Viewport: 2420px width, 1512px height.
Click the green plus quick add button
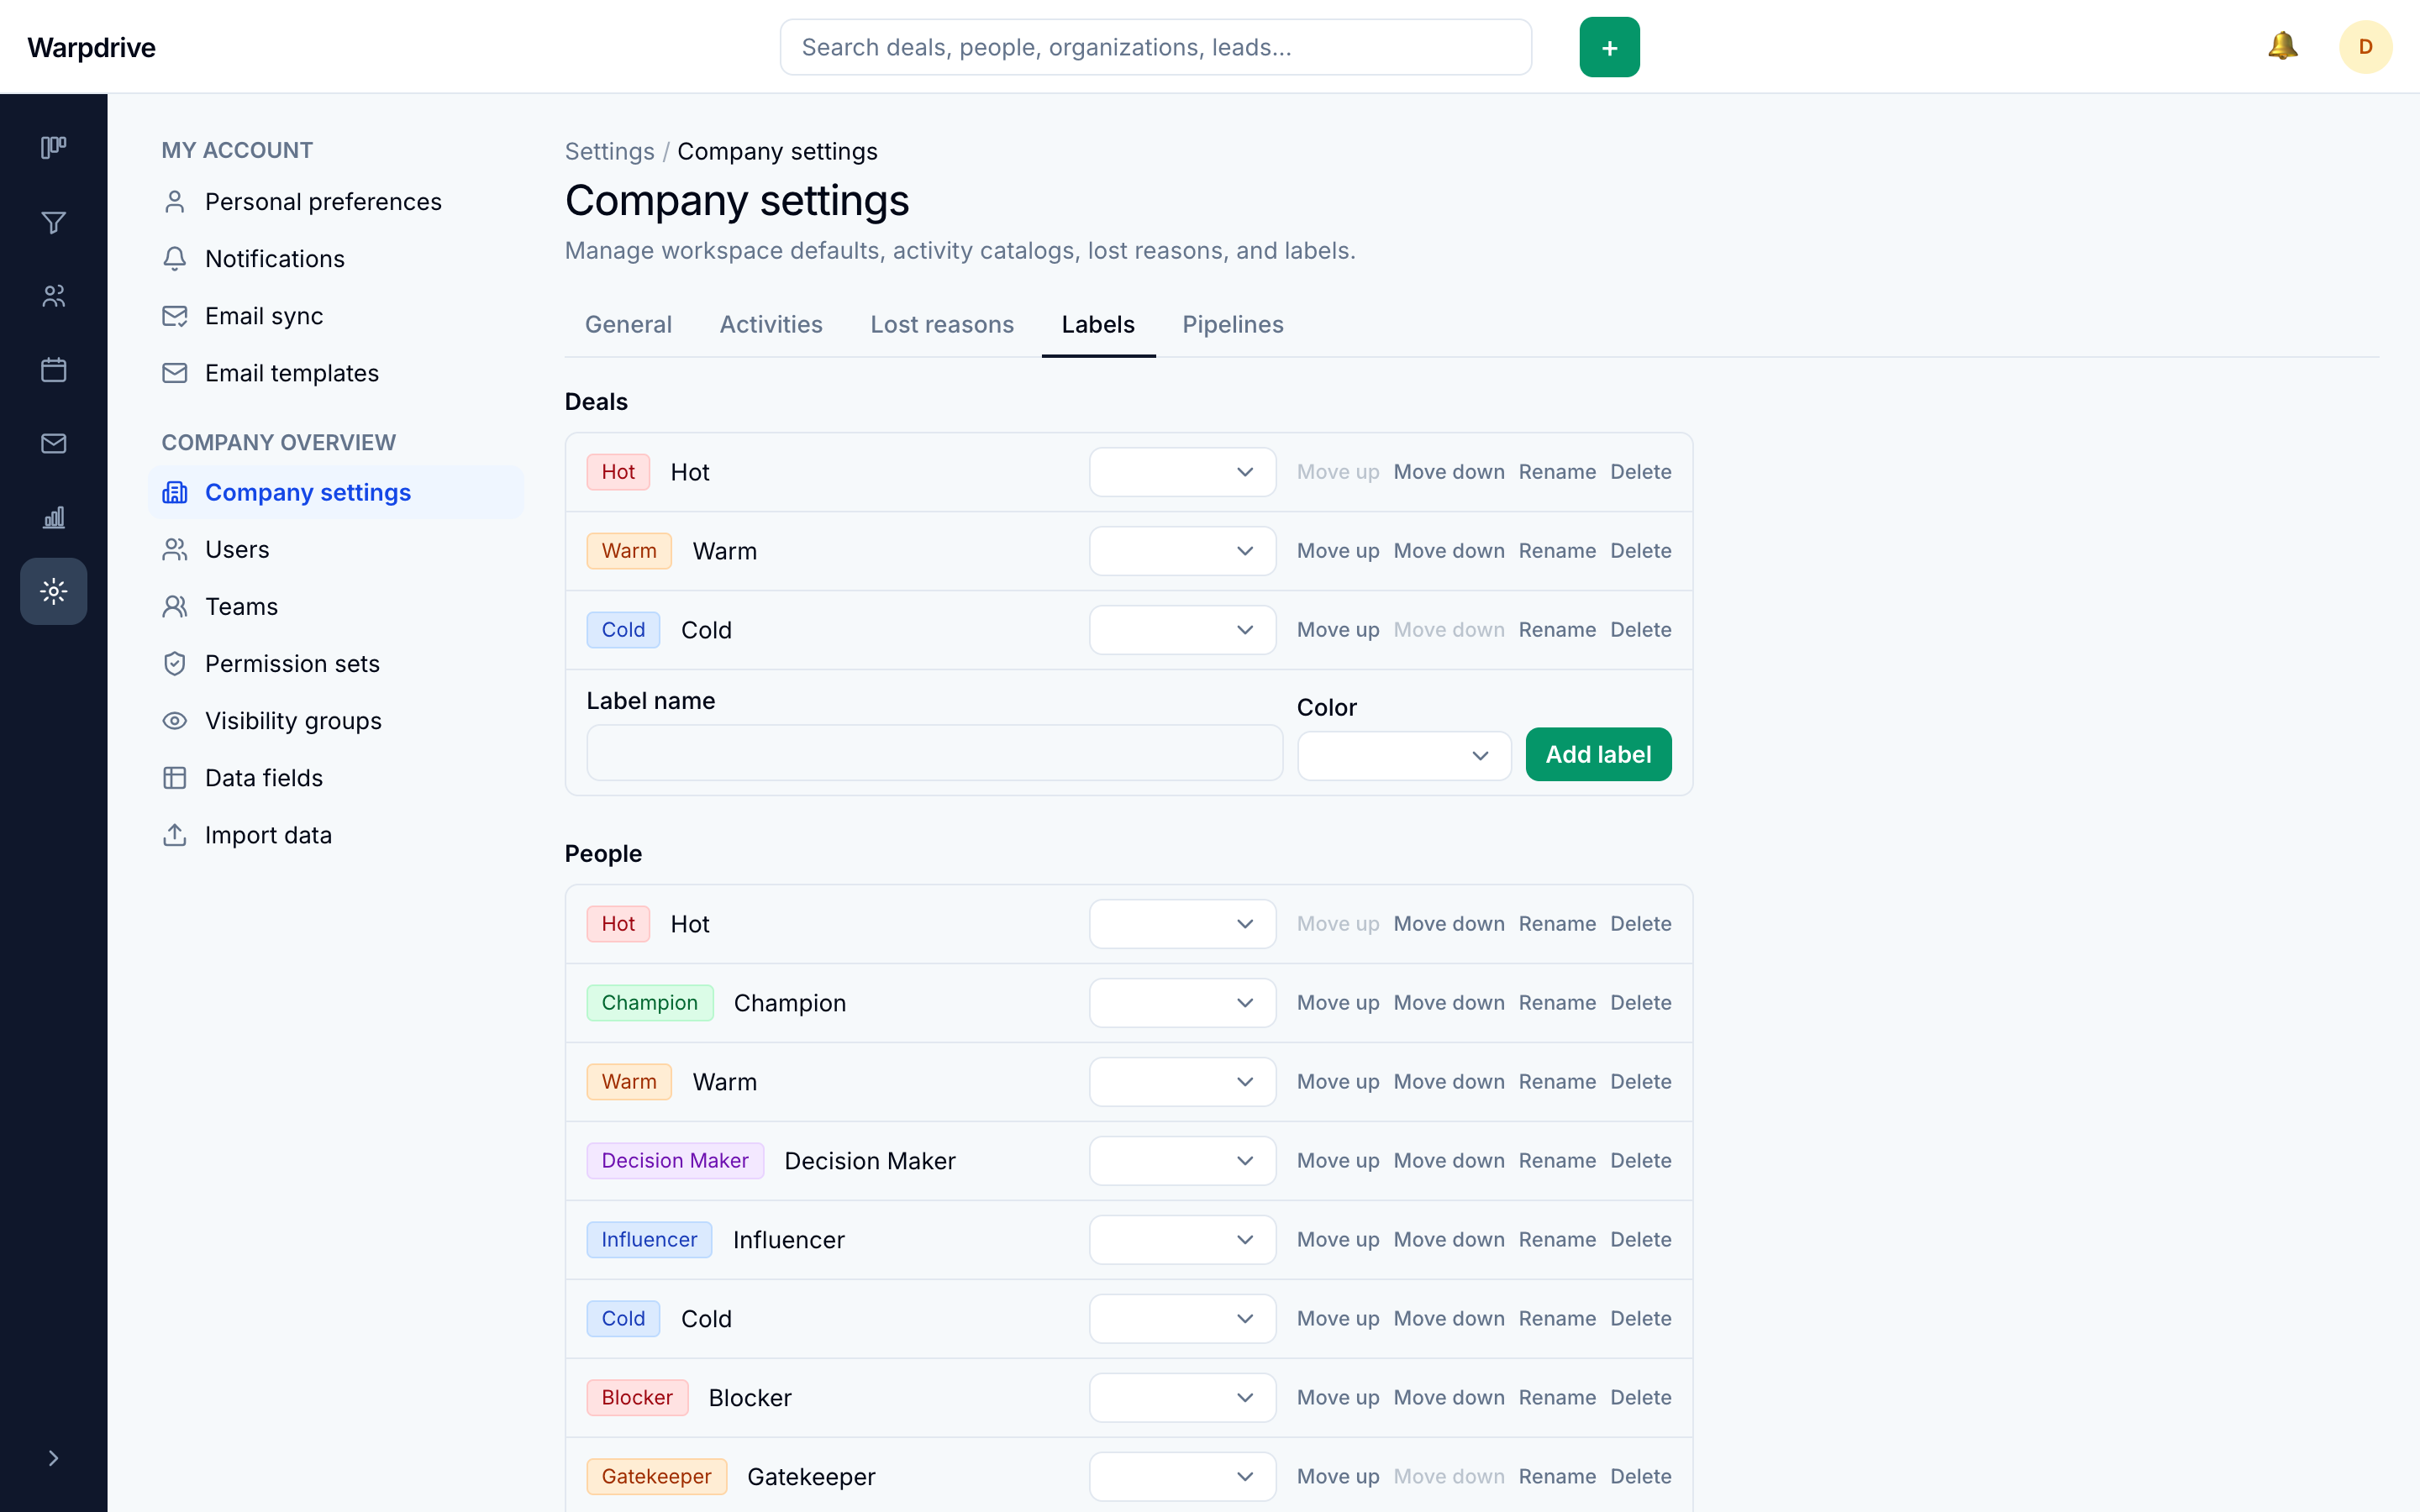1609,47
